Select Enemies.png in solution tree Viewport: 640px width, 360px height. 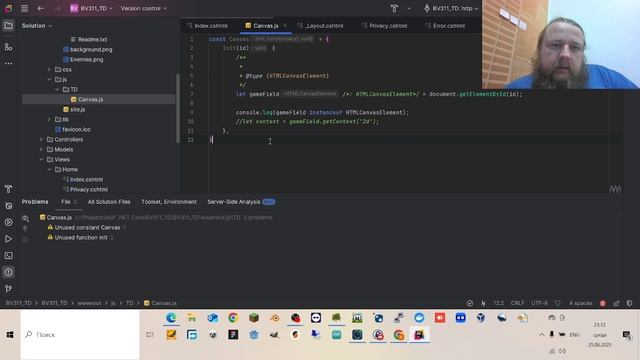coord(83,60)
